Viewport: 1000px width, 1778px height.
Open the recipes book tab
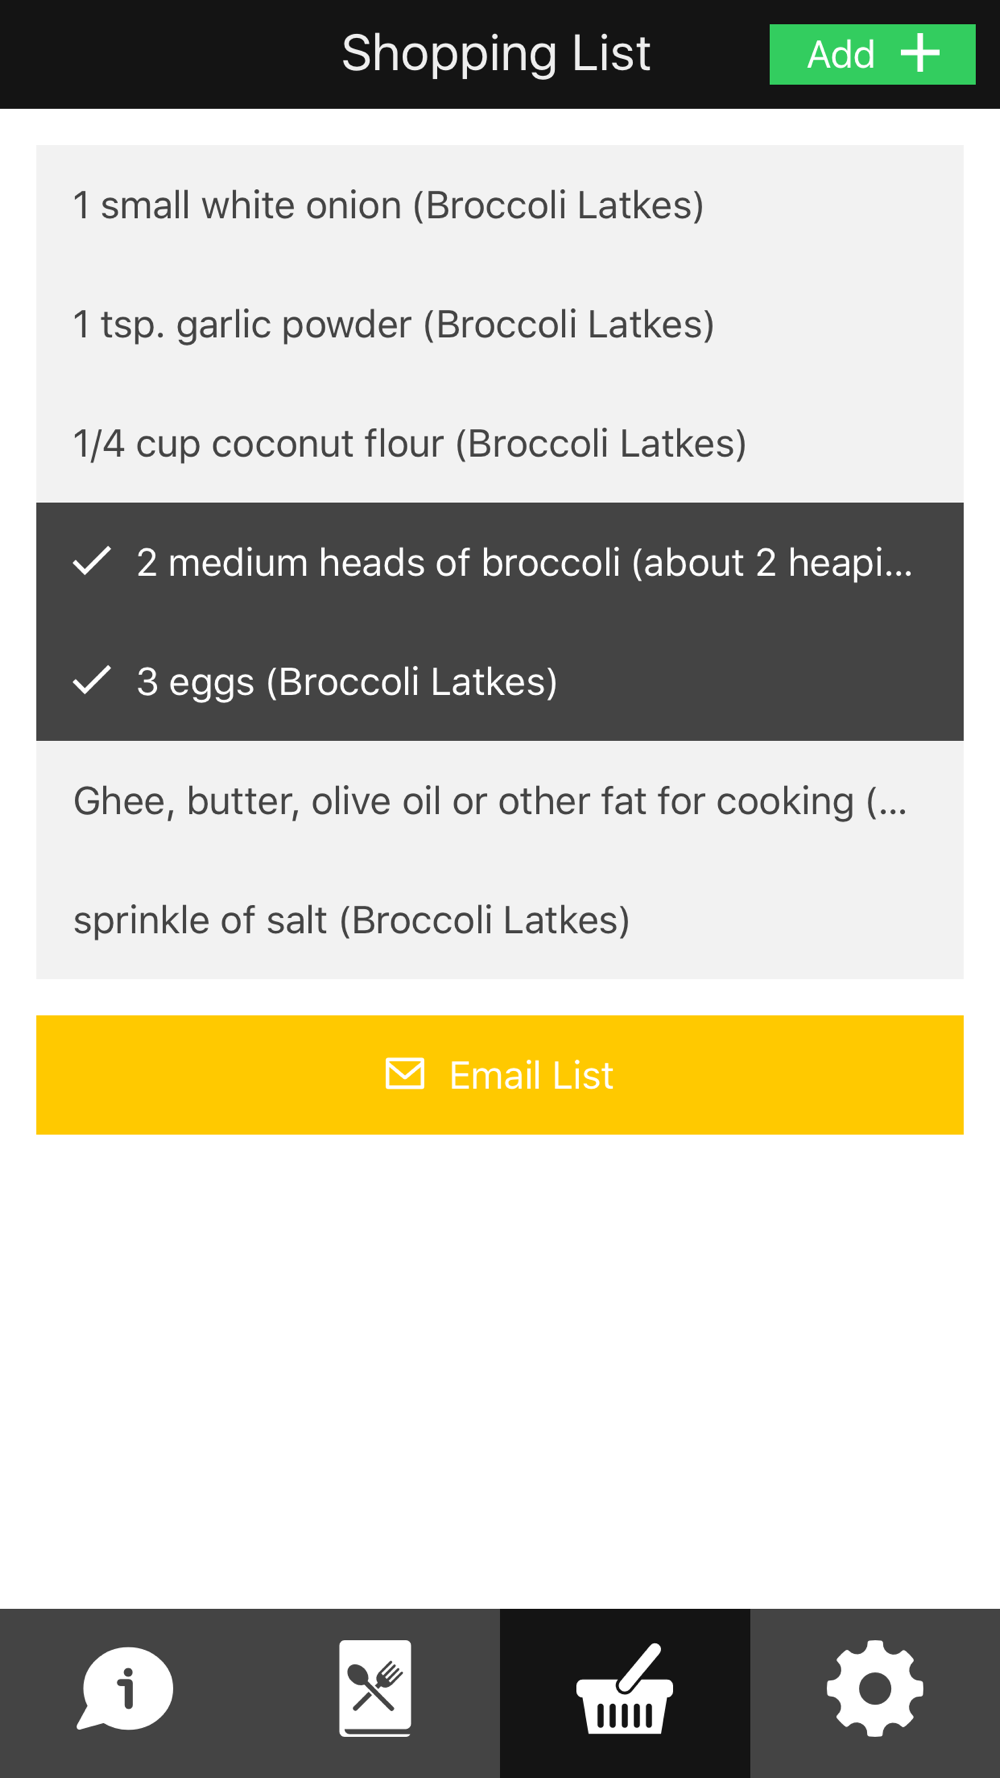375,1690
